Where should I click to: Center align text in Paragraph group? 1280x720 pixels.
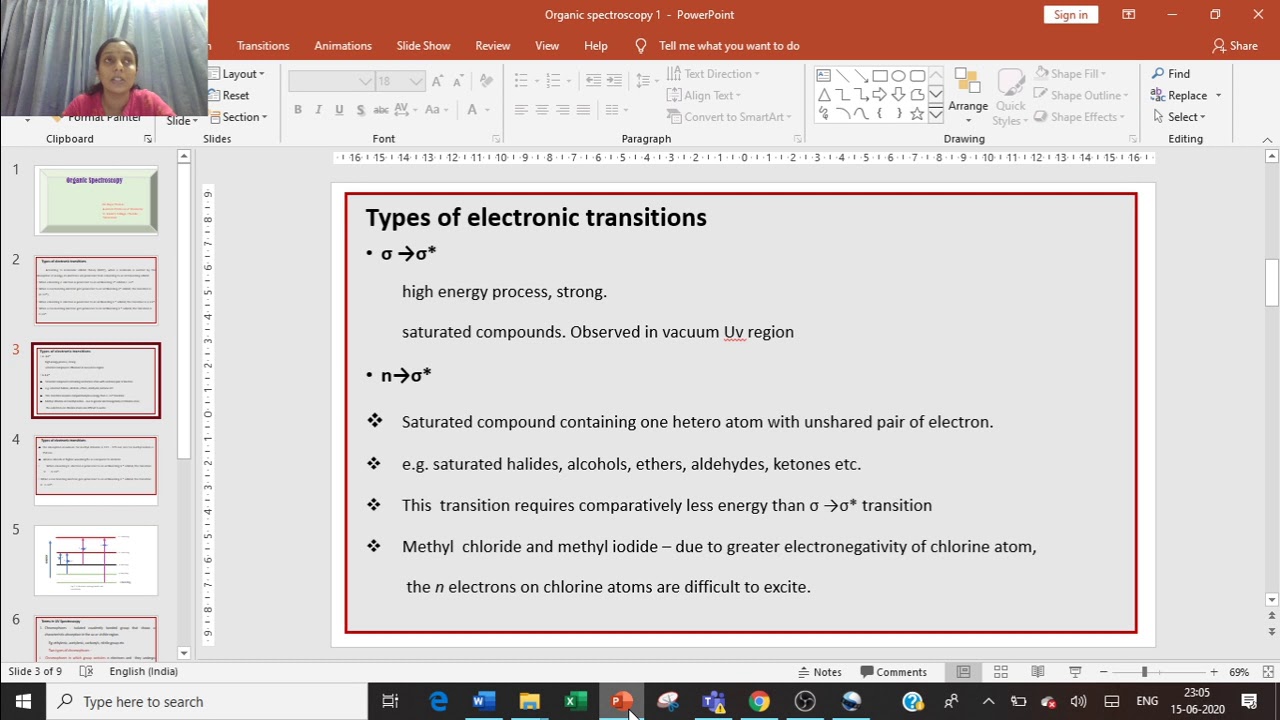(x=542, y=110)
